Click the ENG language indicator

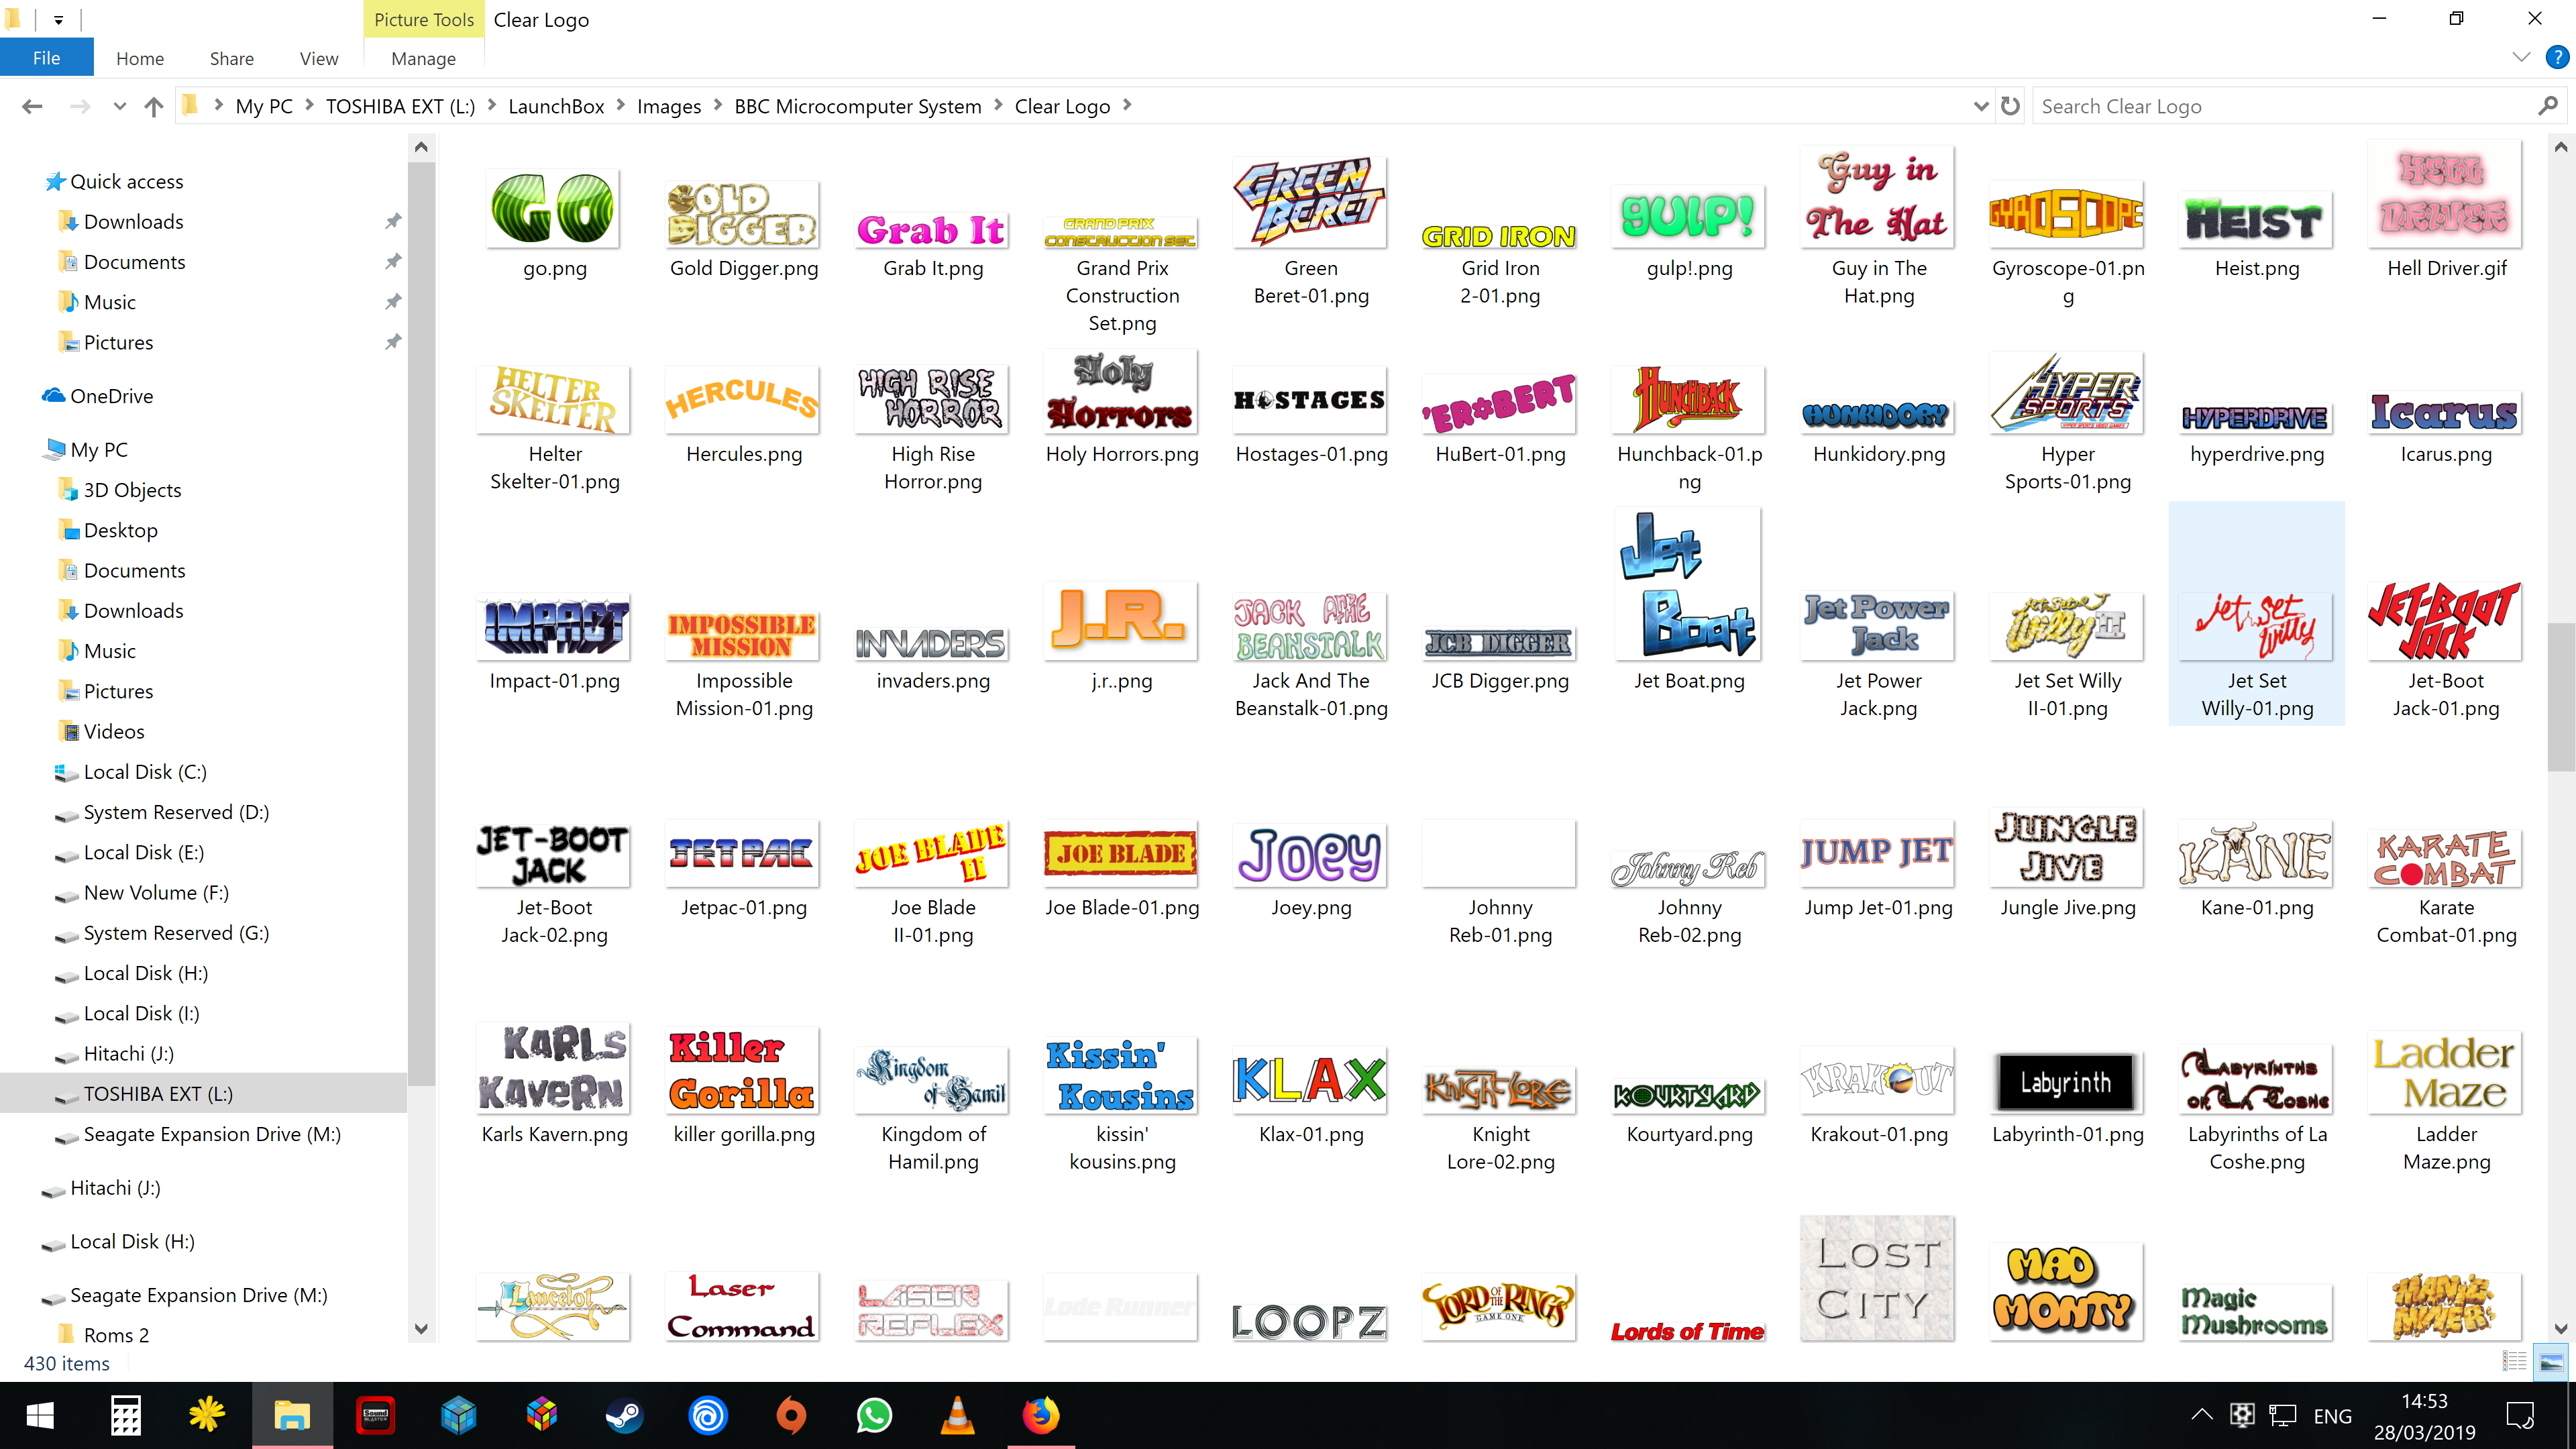pos(2332,1416)
